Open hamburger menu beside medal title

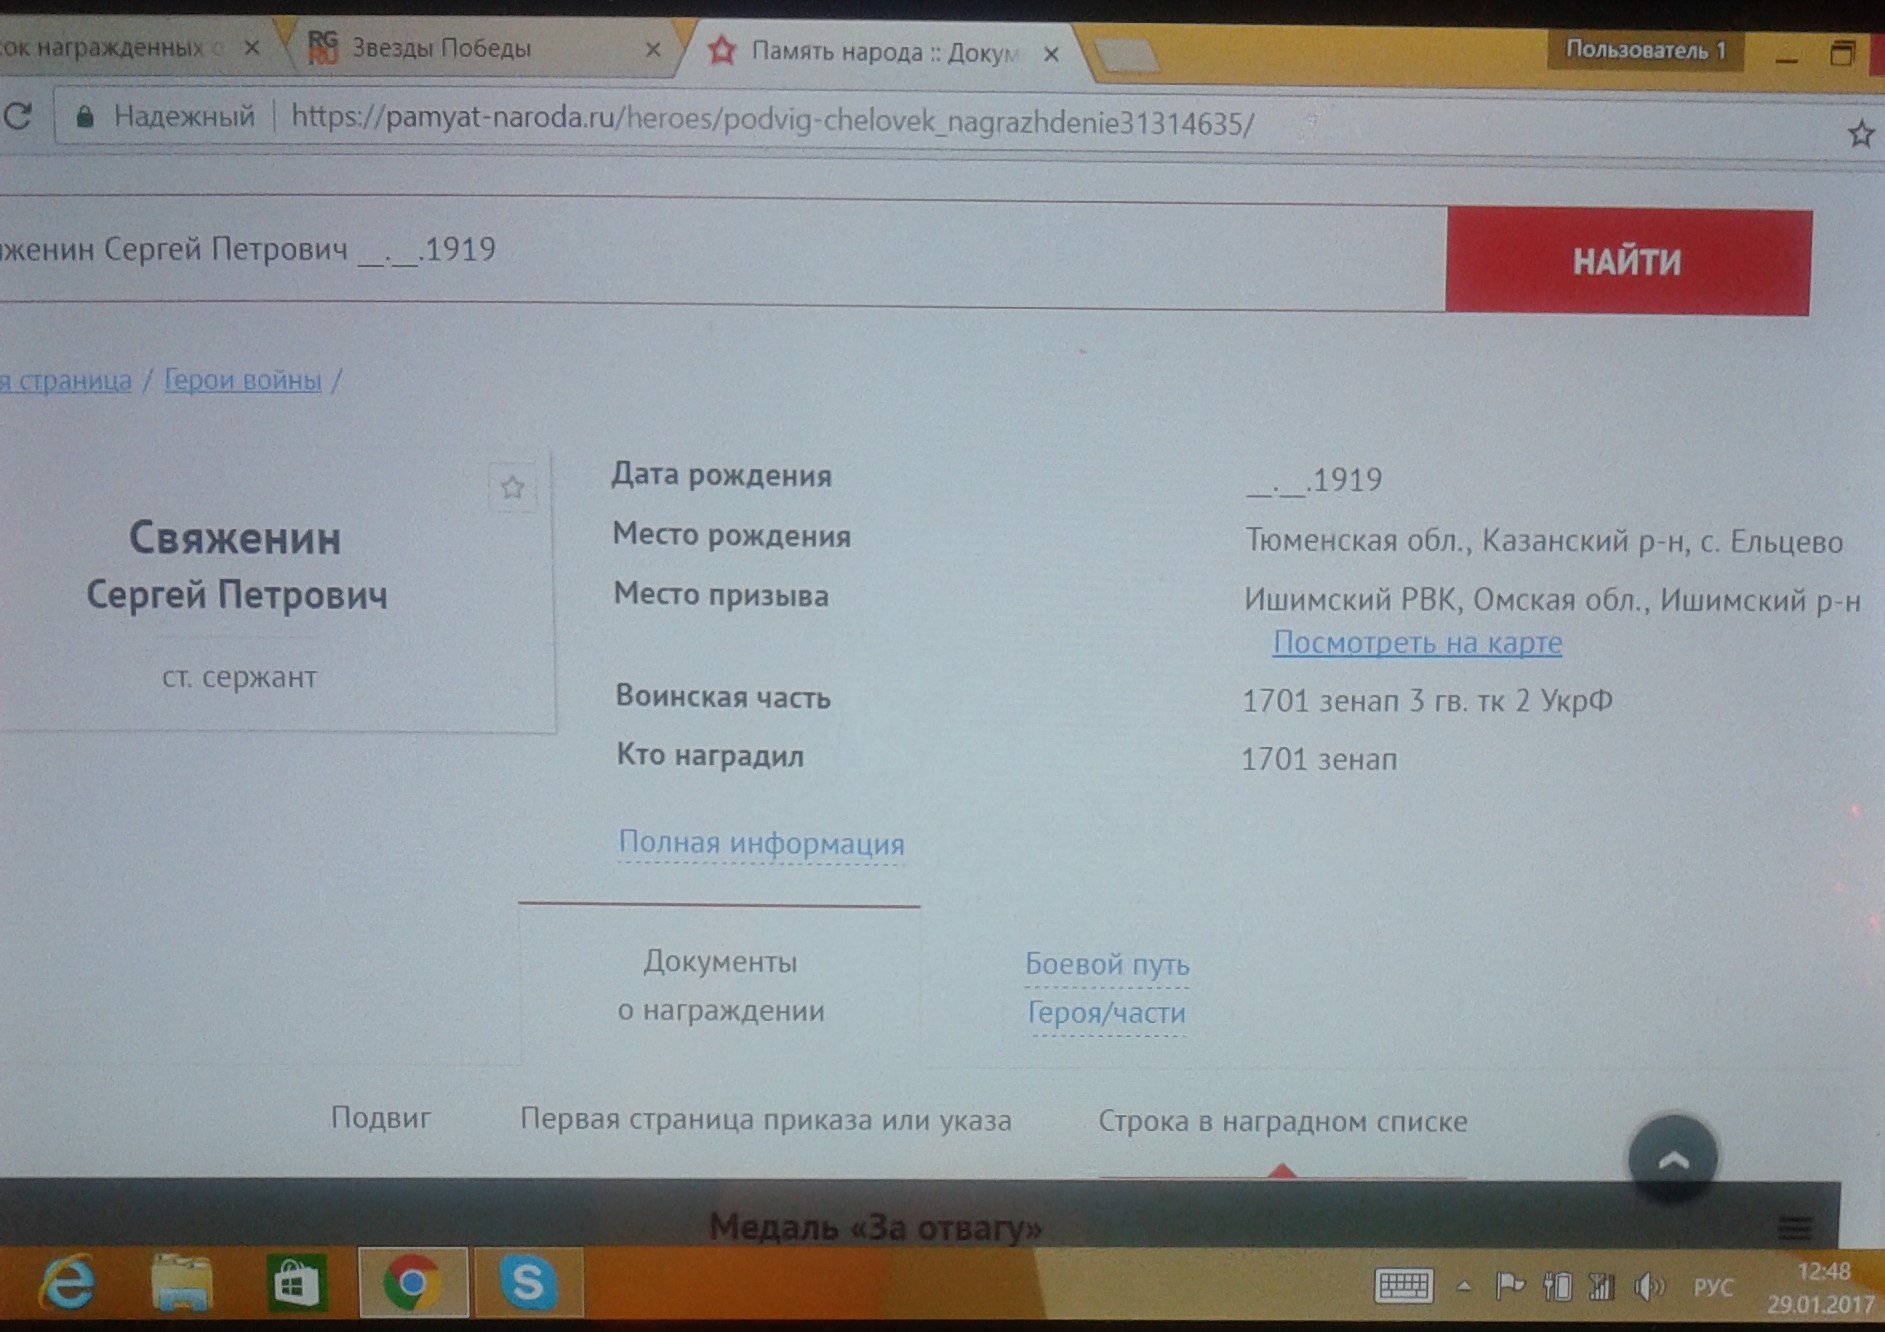(1794, 1226)
